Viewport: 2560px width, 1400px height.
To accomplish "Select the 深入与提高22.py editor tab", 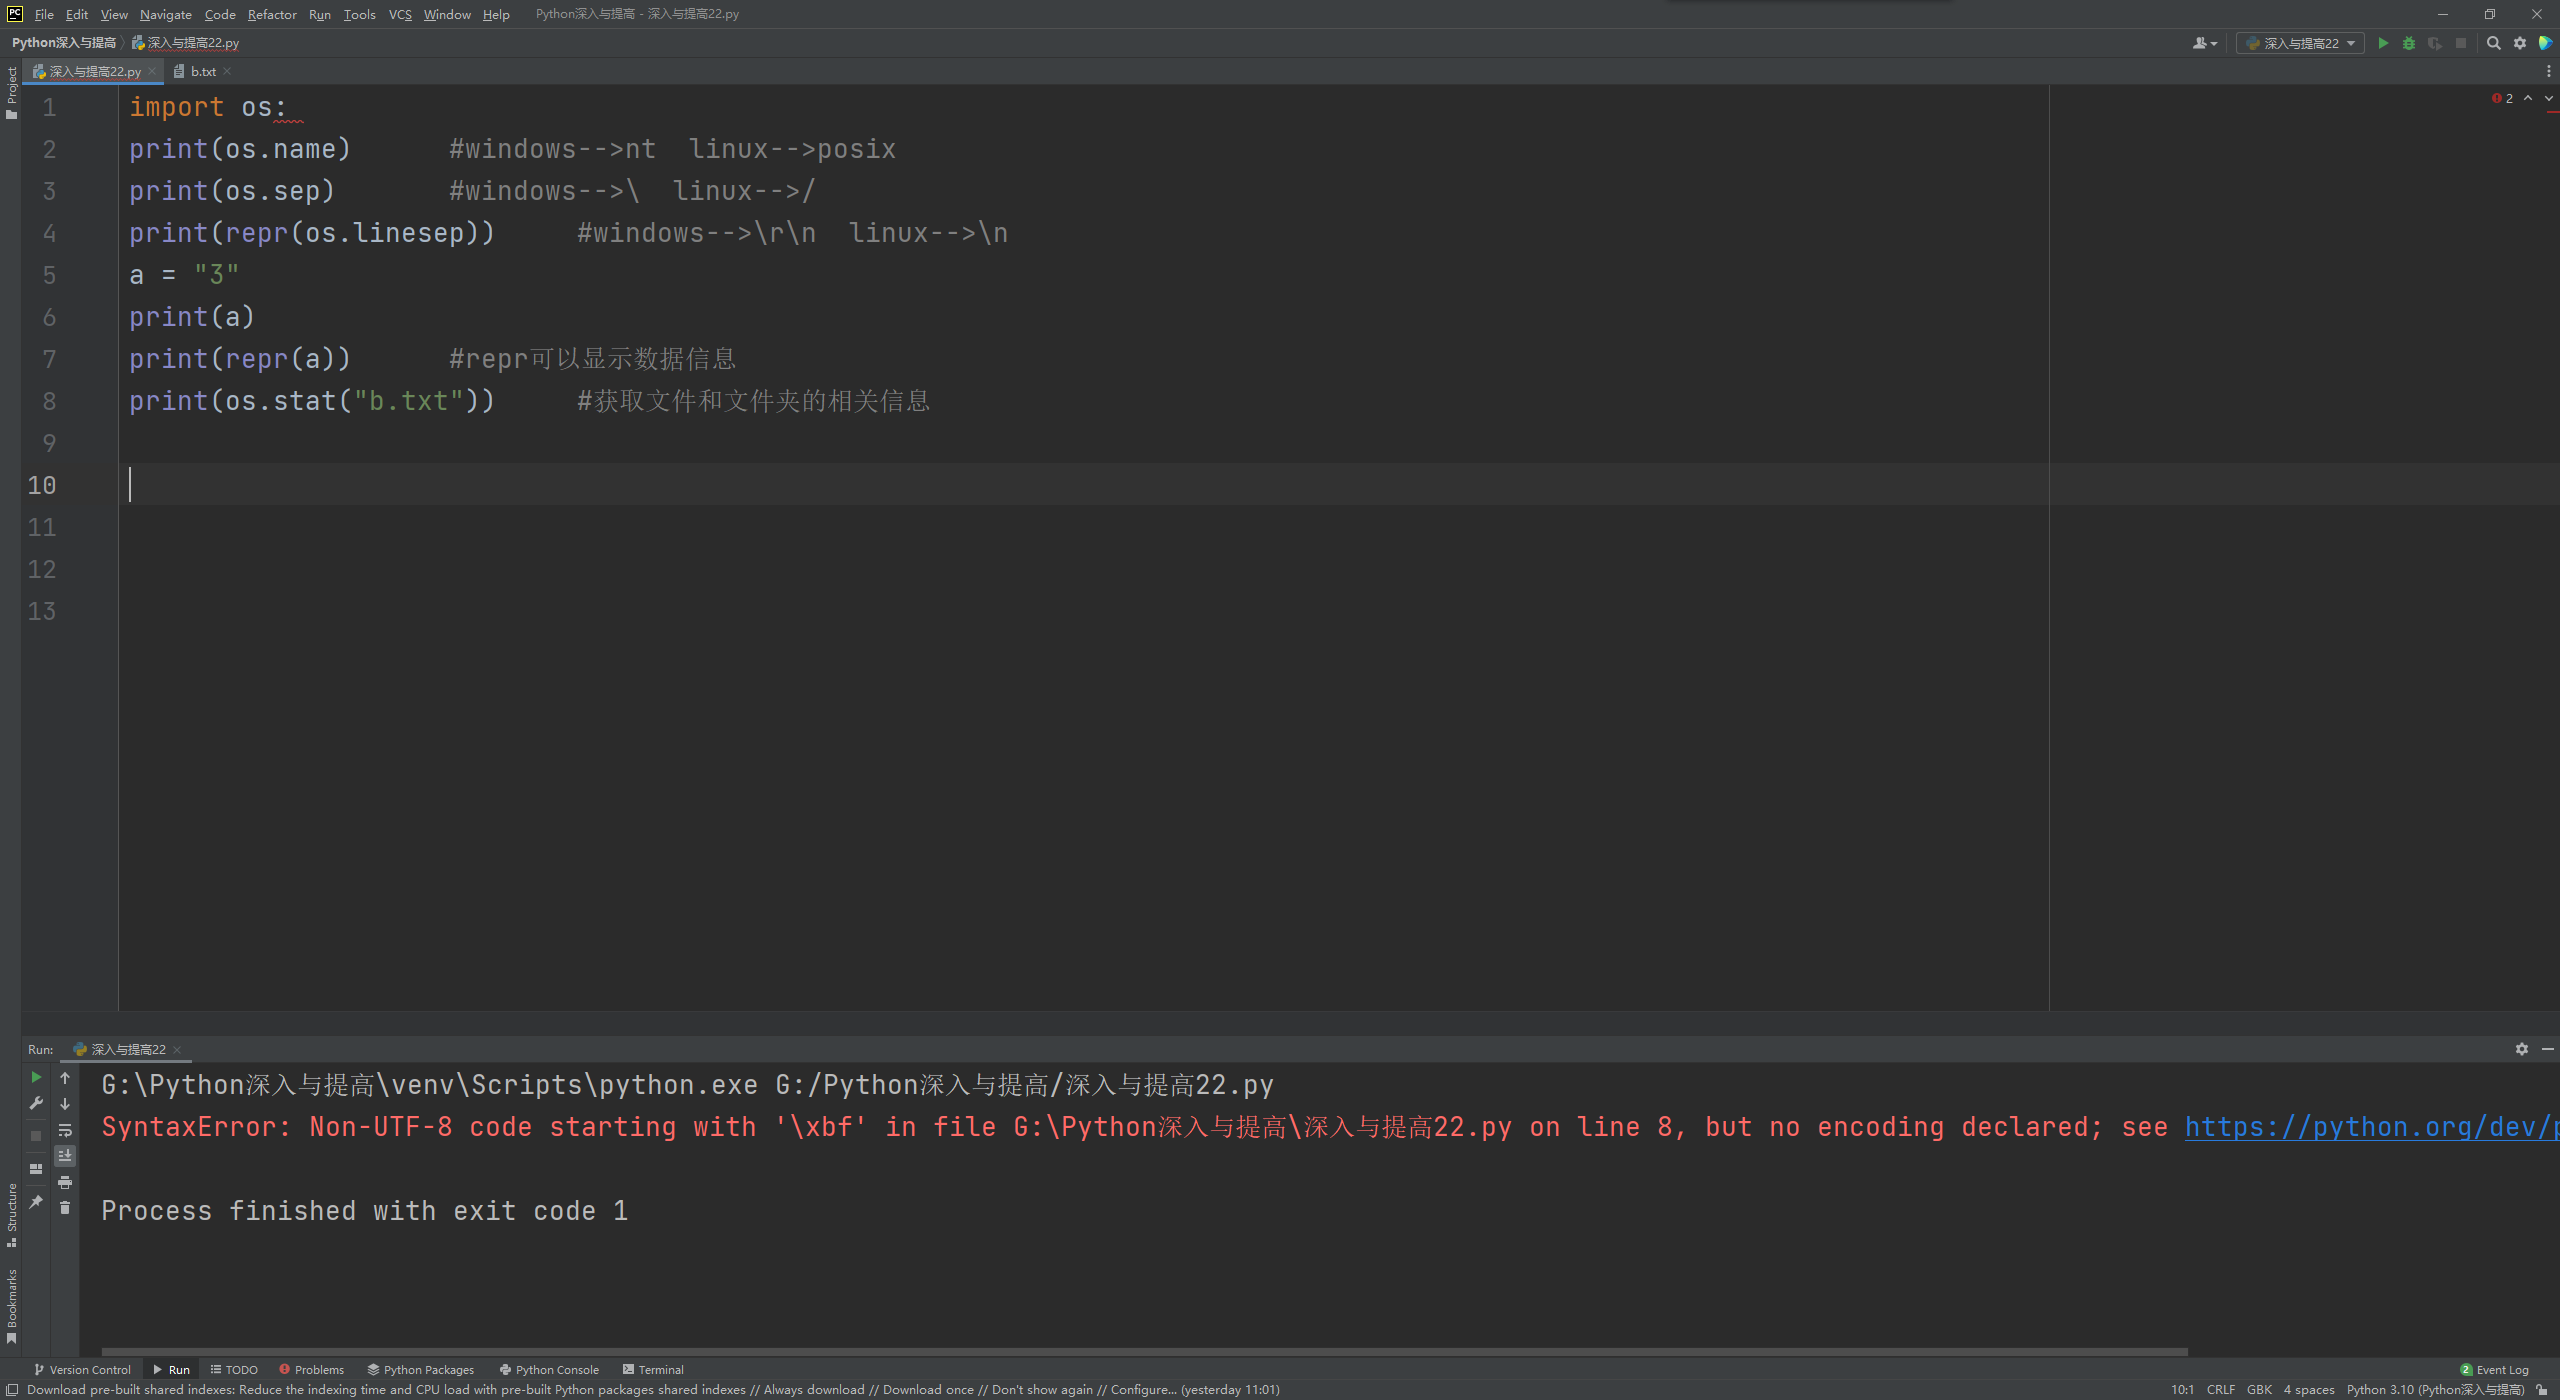I will click(x=94, y=71).
